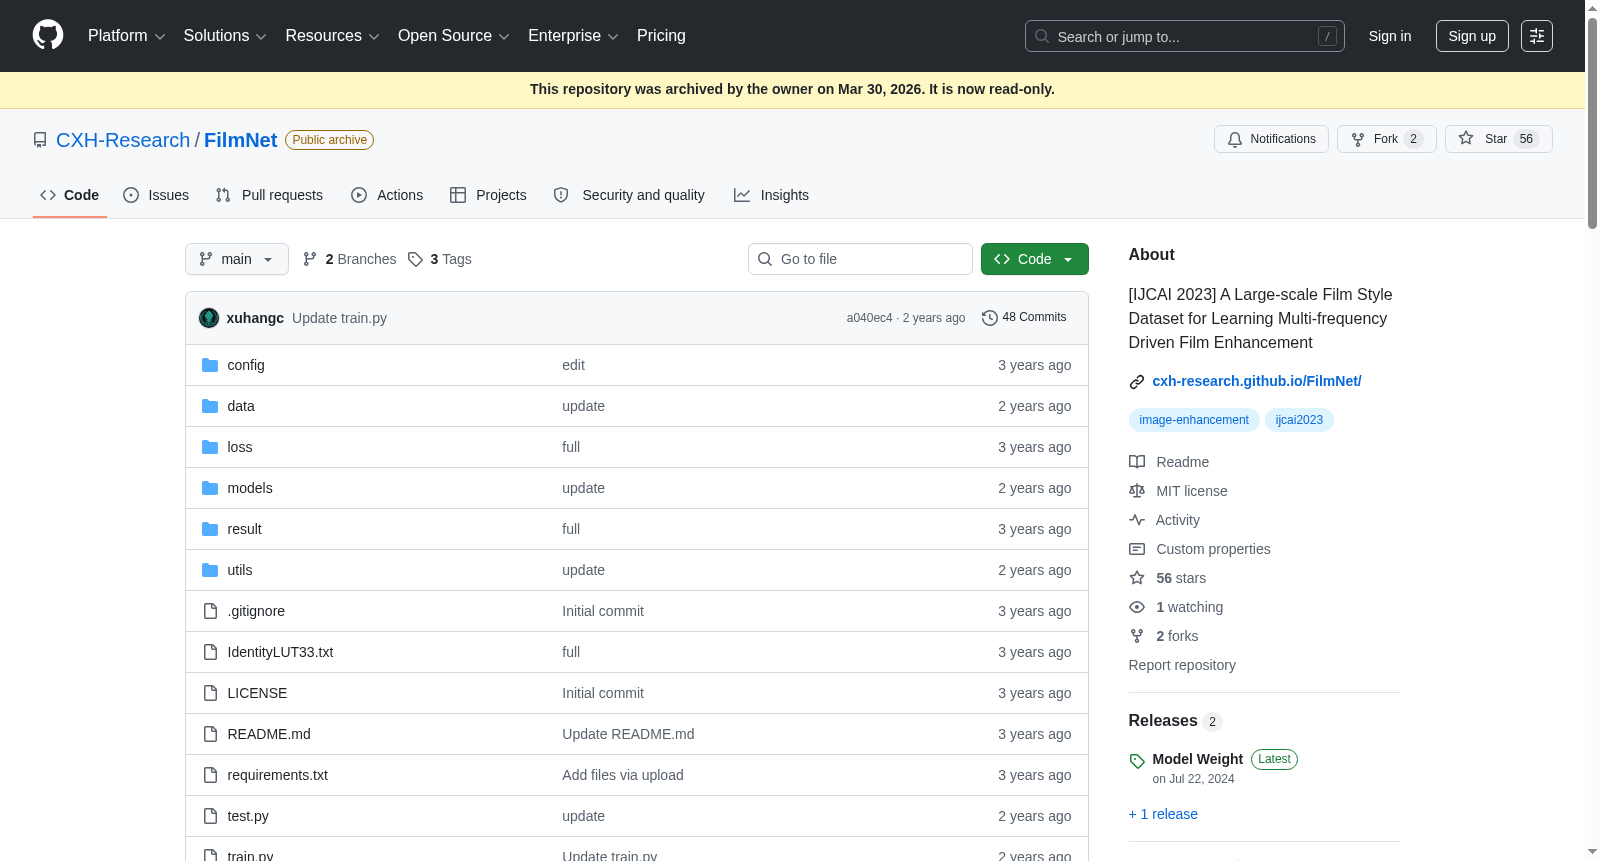This screenshot has width=1600, height=861.
Task: Click the Model Weight release tag icon
Action: pos(1137,761)
